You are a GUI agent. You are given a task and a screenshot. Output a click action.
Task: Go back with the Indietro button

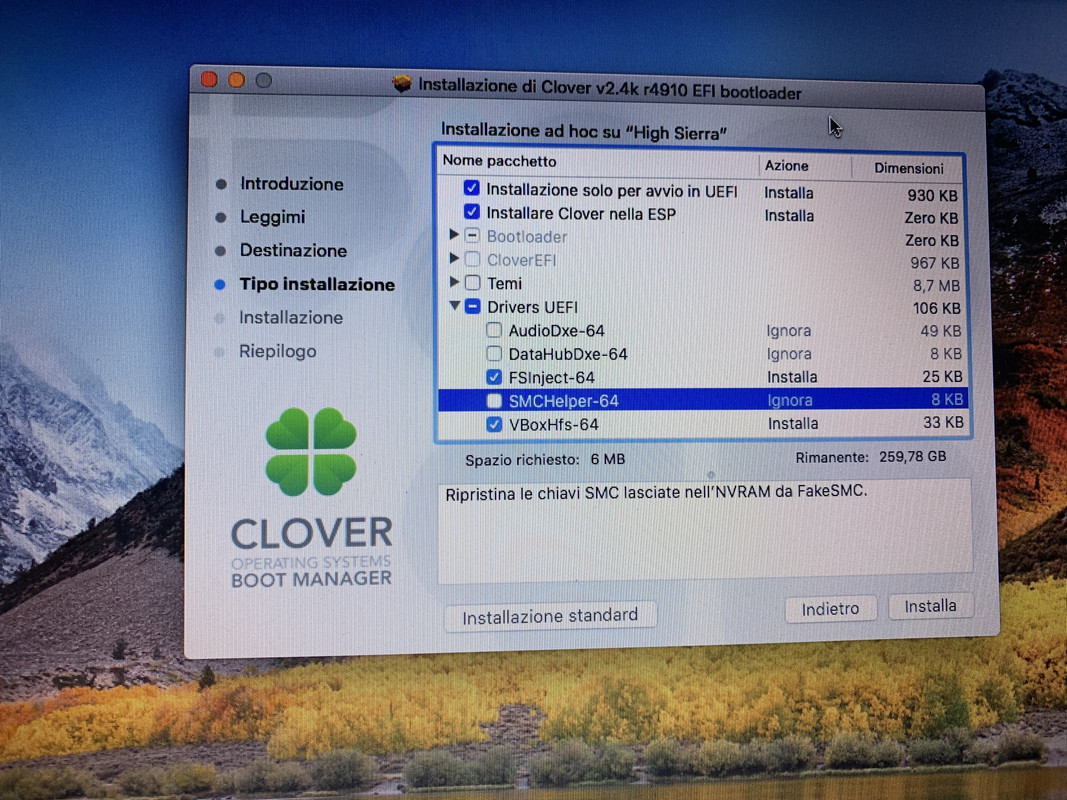(x=830, y=609)
